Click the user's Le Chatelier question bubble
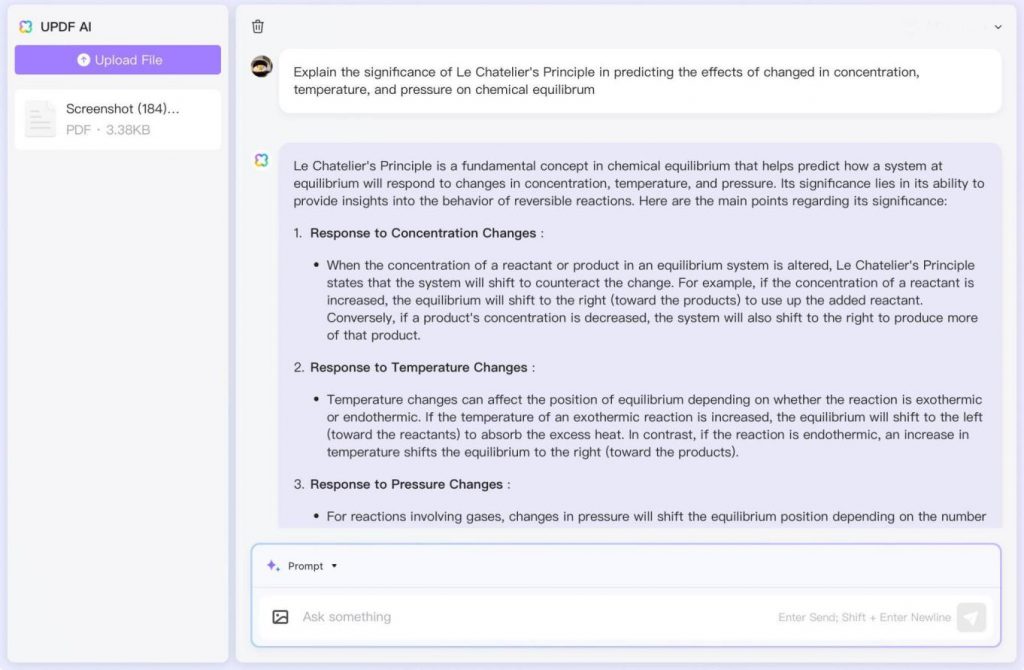This screenshot has height=670, width=1024. click(x=640, y=81)
